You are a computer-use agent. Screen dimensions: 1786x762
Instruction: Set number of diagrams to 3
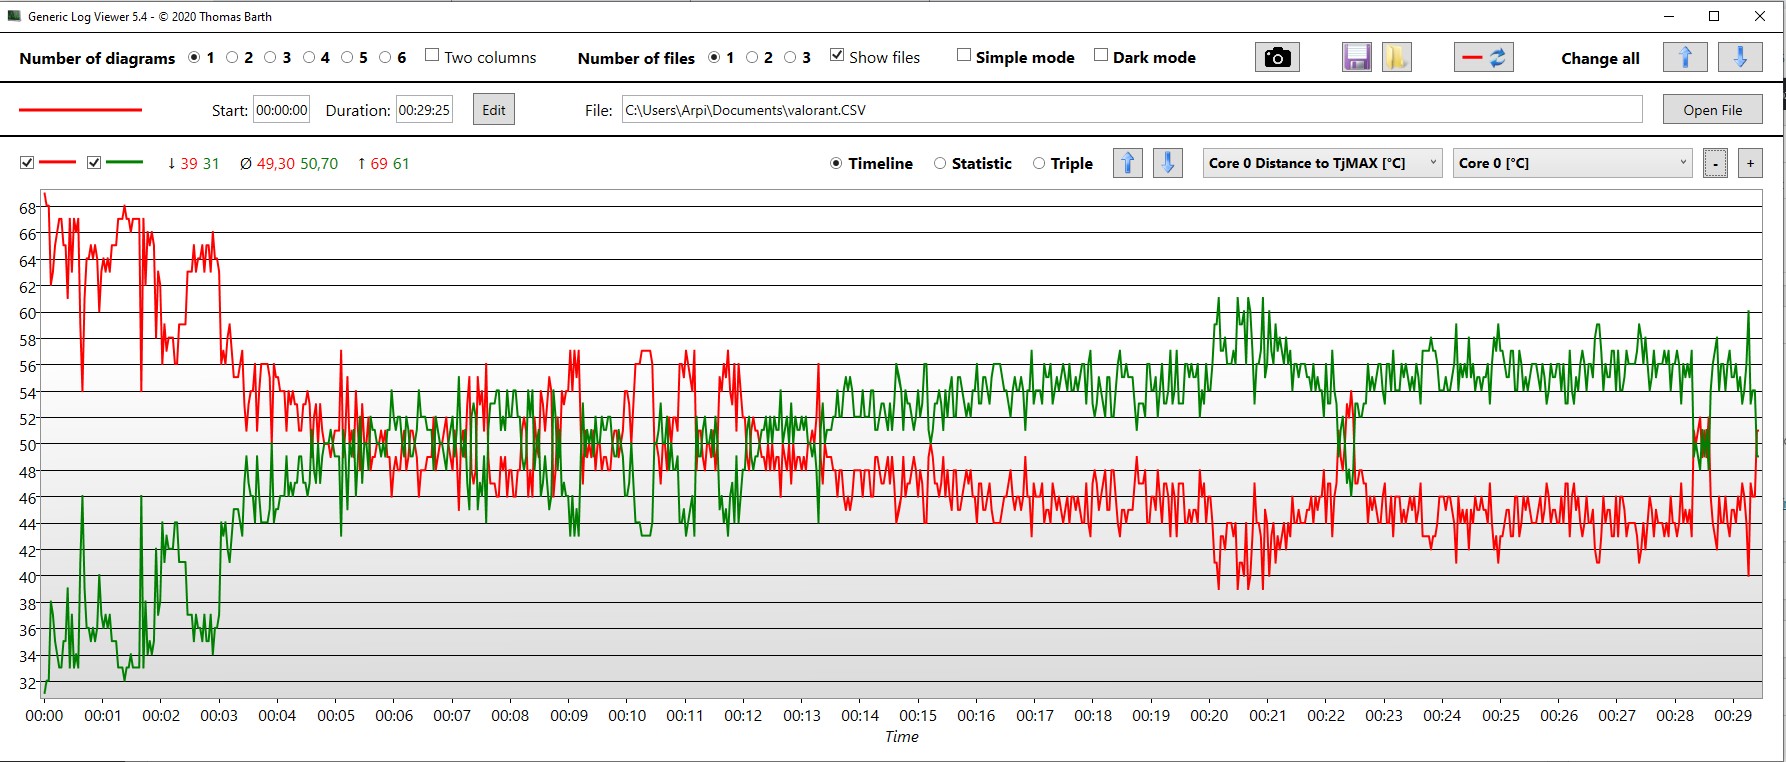(x=270, y=58)
